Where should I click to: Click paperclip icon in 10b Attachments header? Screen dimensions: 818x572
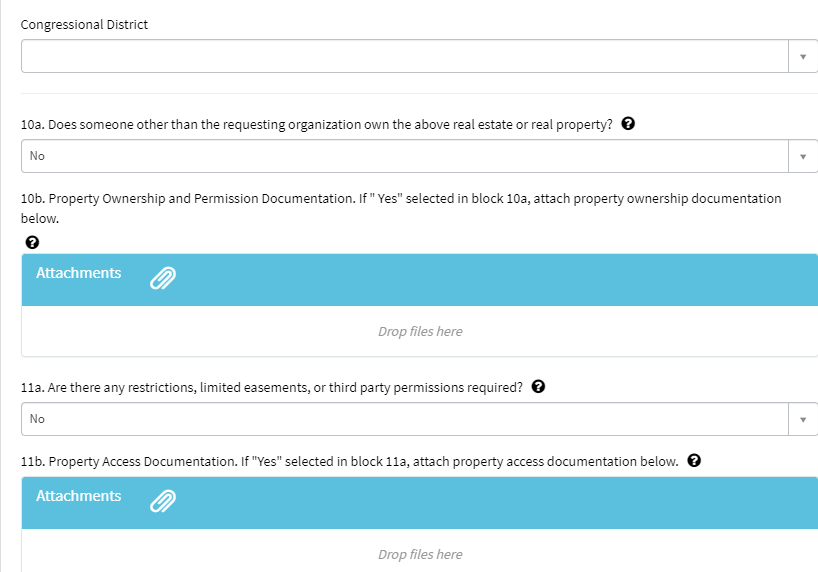162,279
